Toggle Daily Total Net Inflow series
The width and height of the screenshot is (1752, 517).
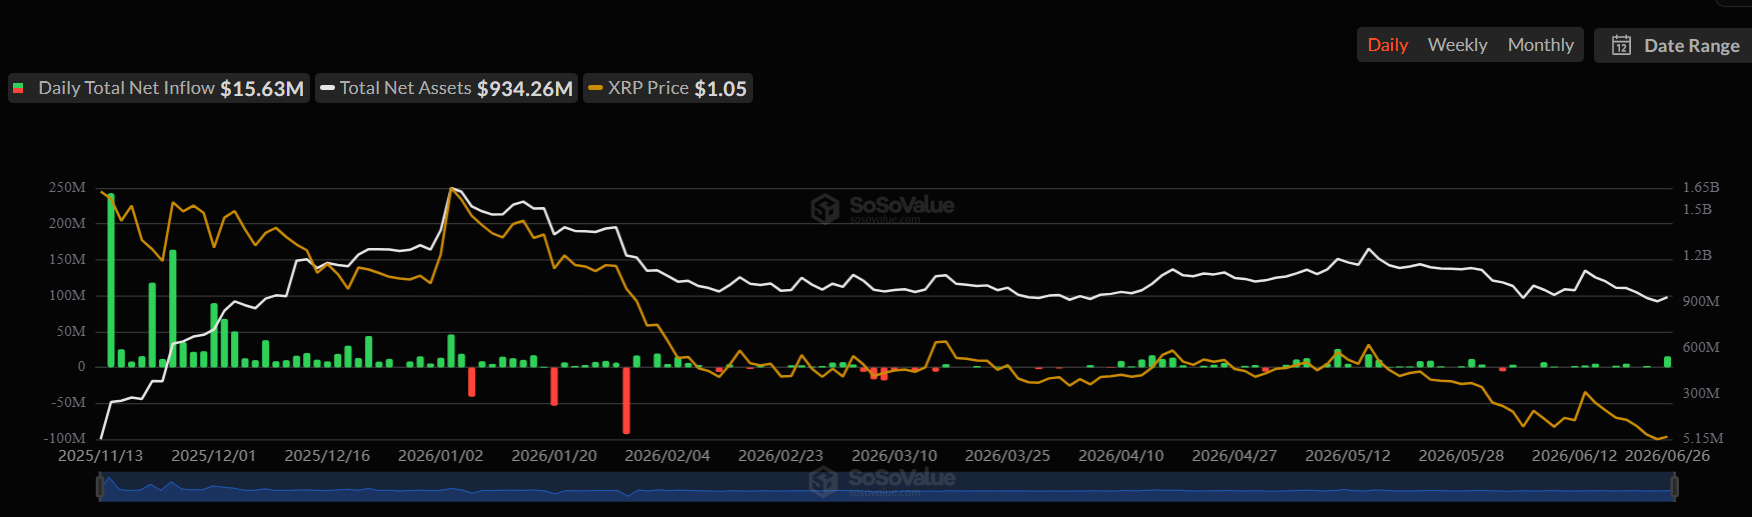click(158, 88)
